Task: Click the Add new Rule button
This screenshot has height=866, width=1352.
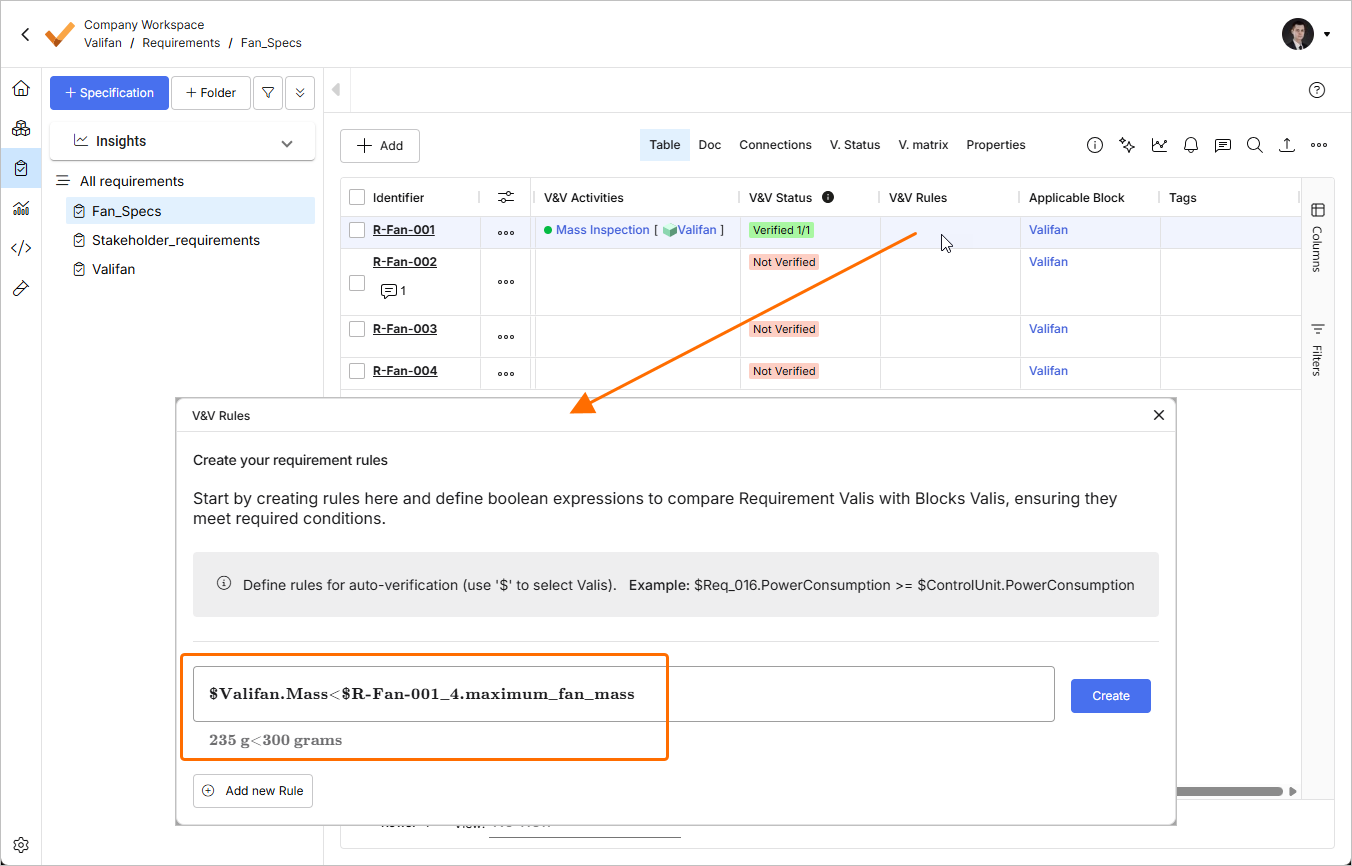Action: point(253,790)
